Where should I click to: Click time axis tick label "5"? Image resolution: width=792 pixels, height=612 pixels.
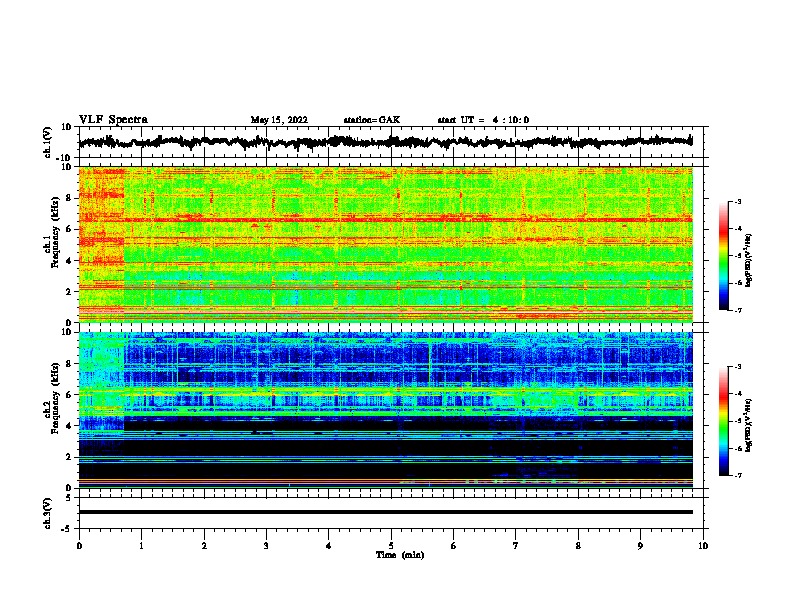pos(391,546)
